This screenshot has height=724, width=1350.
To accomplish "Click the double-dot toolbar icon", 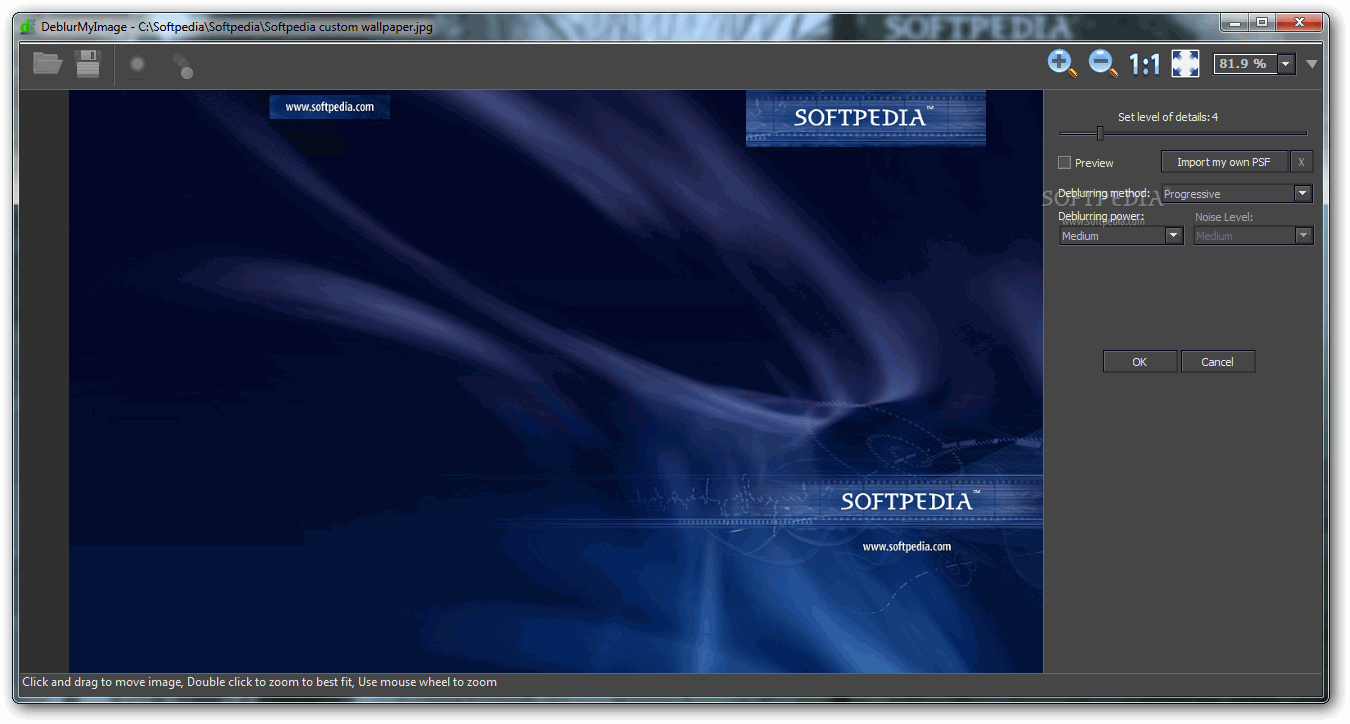I will (182, 66).
